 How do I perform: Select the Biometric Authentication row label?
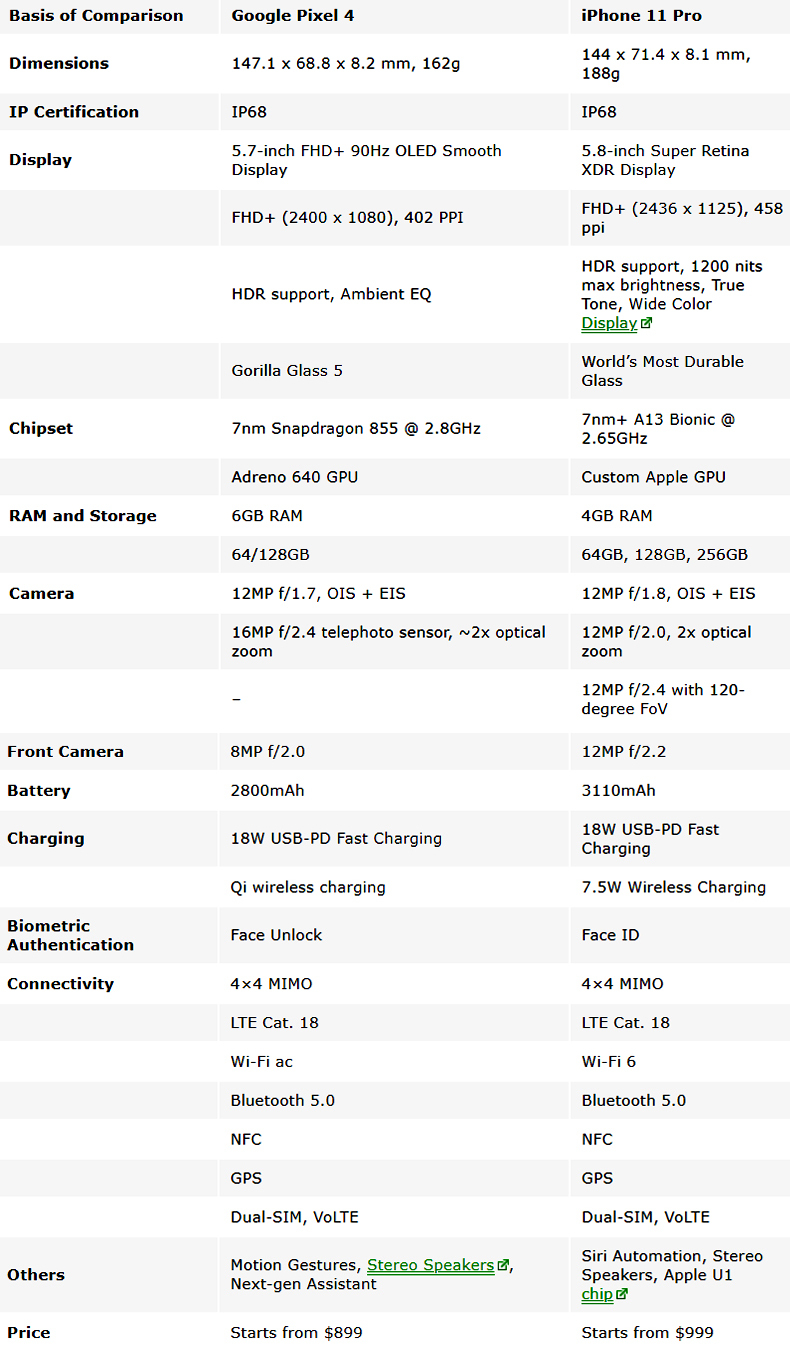pyautogui.click(x=70, y=935)
